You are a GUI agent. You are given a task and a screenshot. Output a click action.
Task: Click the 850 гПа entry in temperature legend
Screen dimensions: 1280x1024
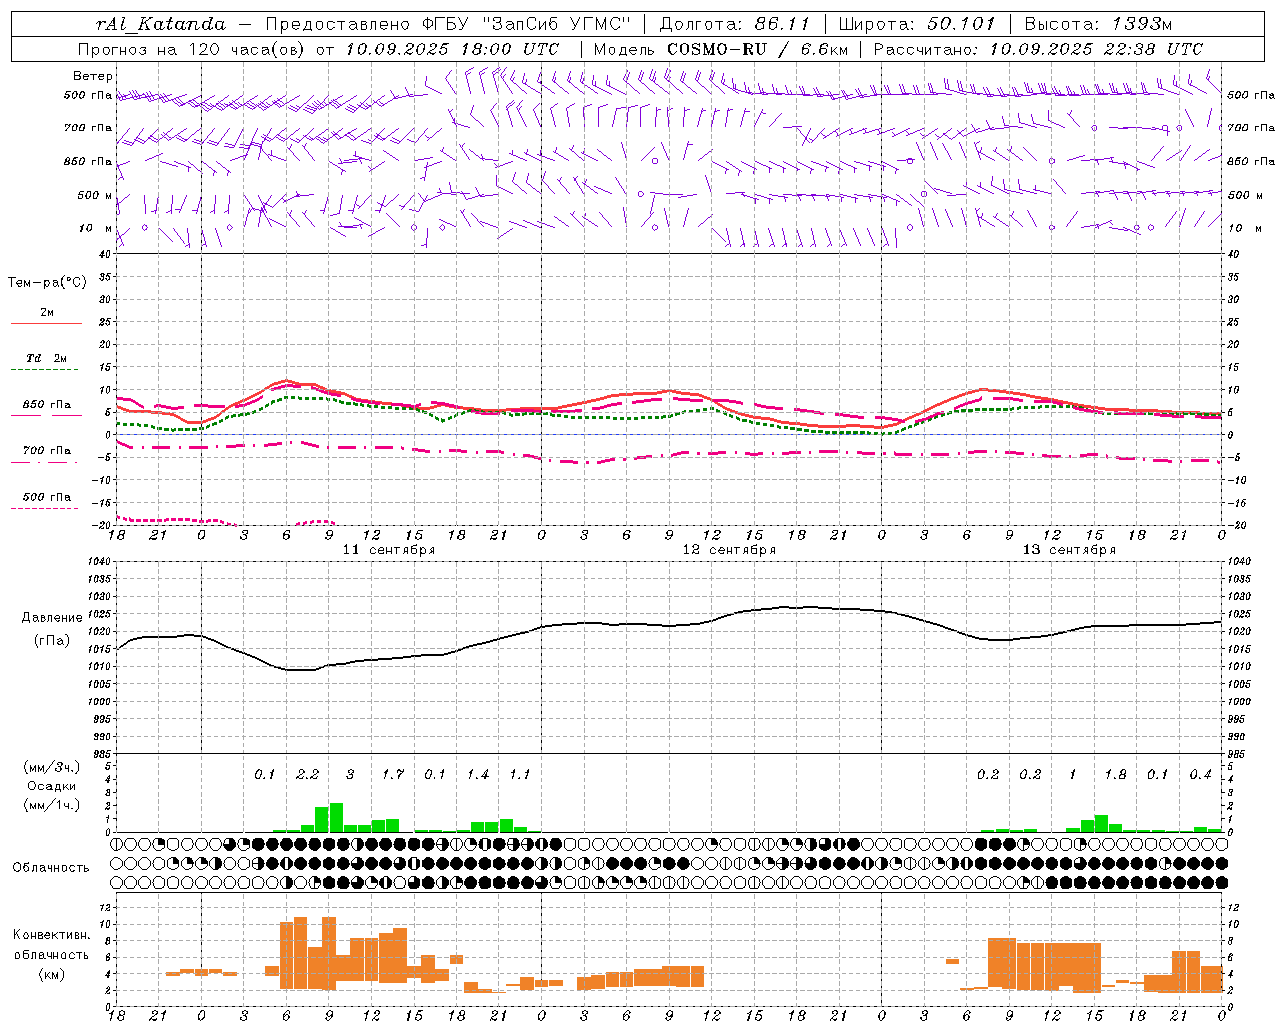(x=46, y=405)
